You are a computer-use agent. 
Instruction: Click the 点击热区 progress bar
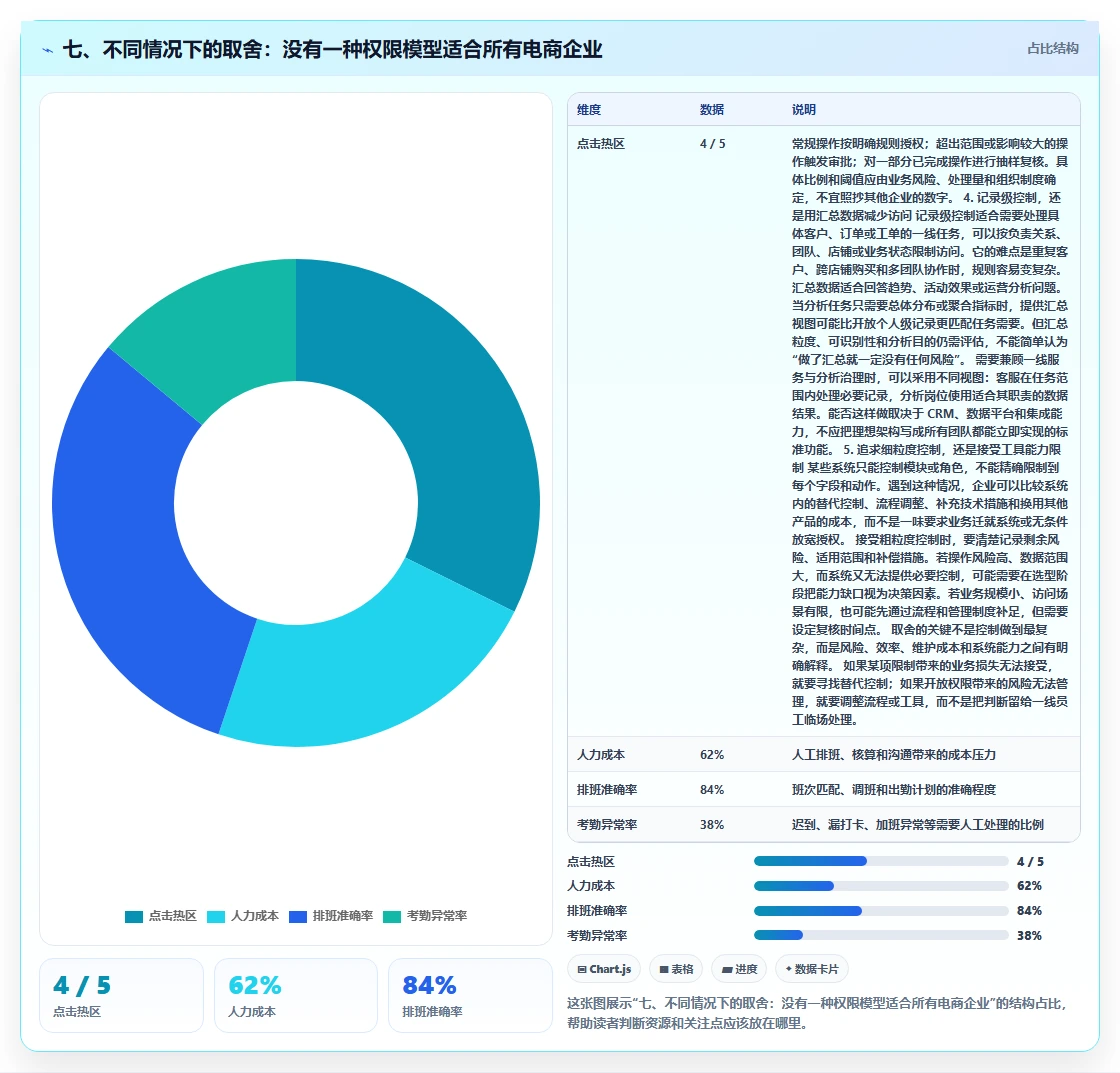tap(881, 862)
